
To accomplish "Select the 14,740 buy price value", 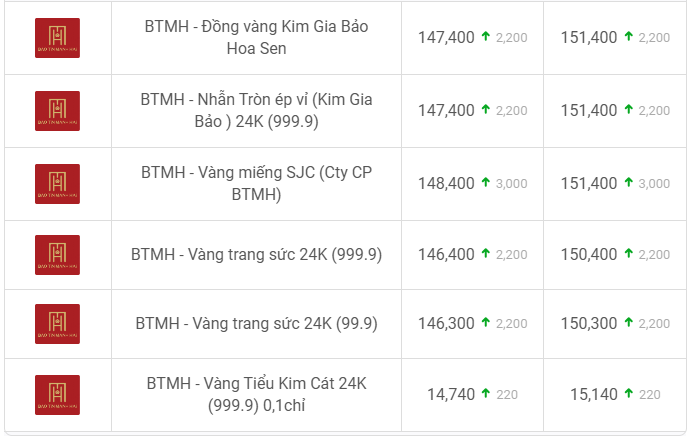I will [x=451, y=394].
